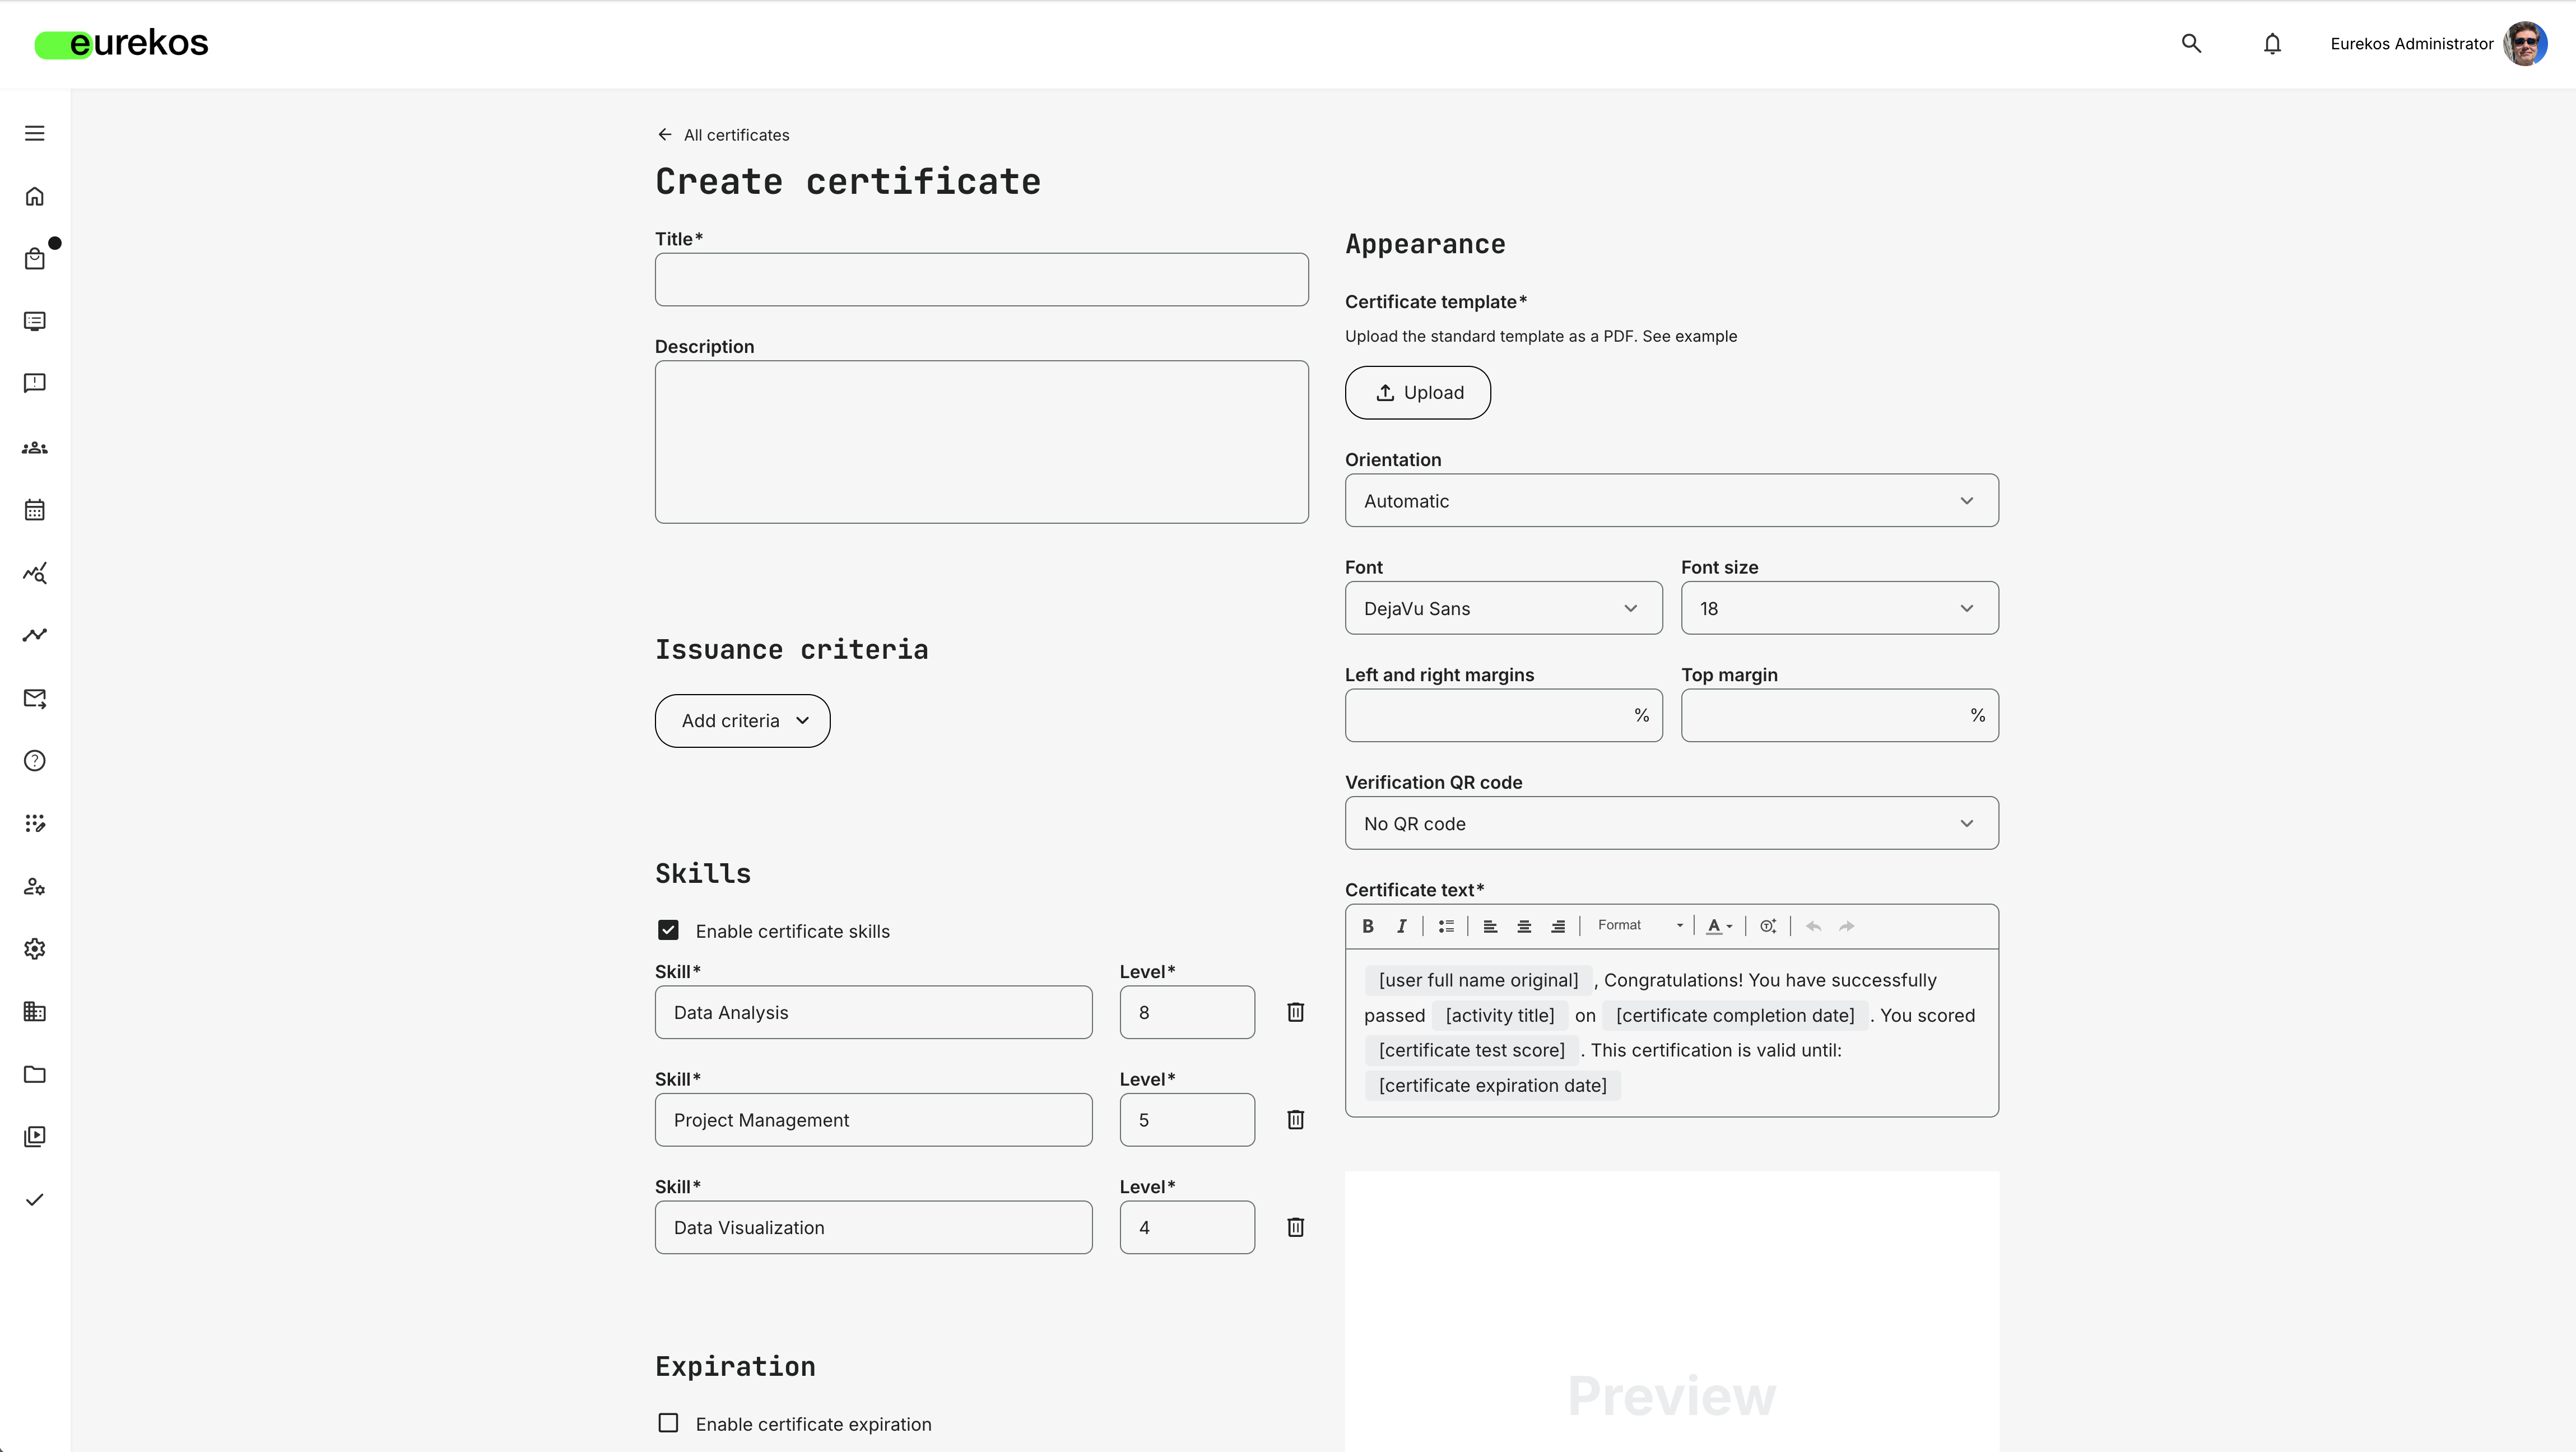The width and height of the screenshot is (2576, 1452).
Task: Open the Orientation dropdown
Action: (x=1671, y=501)
